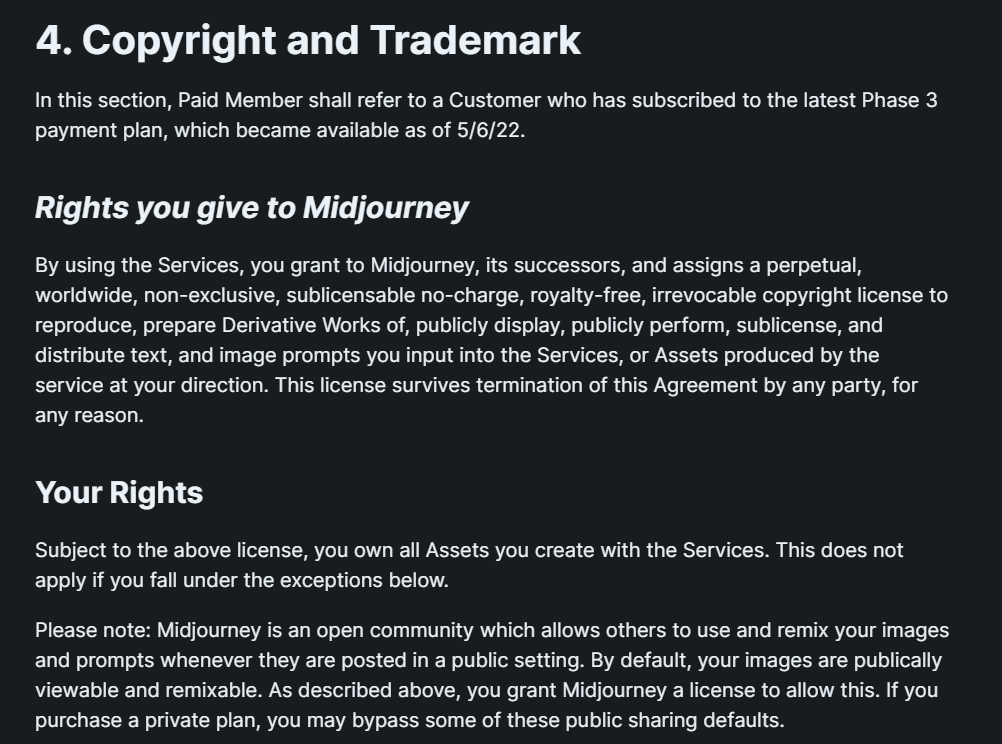Click the 'Rights you give to Midjourney' subheading

coord(252,208)
